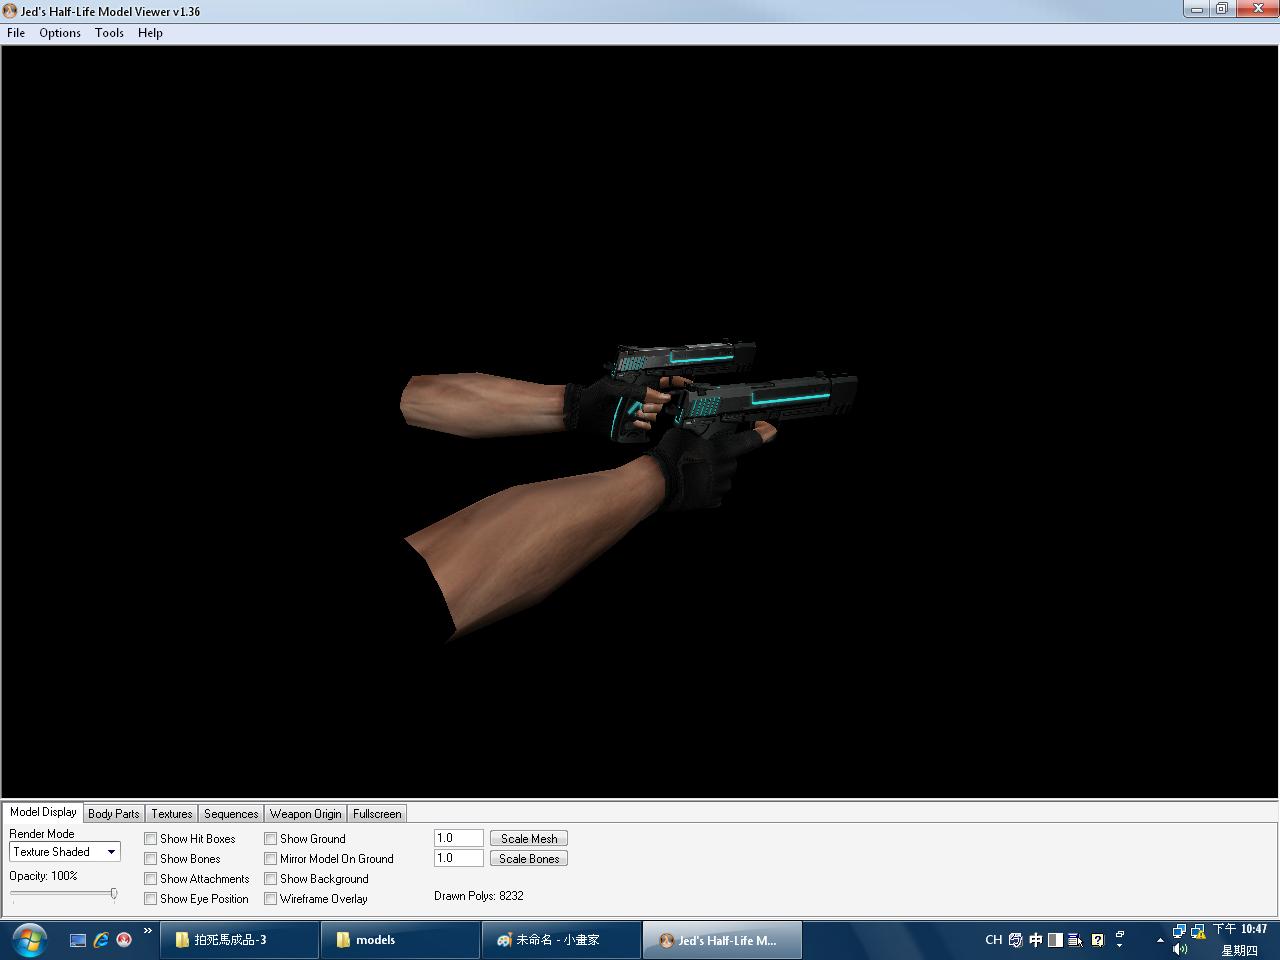Enable Show Attachments checkbox
This screenshot has width=1280, height=960.
(151, 879)
